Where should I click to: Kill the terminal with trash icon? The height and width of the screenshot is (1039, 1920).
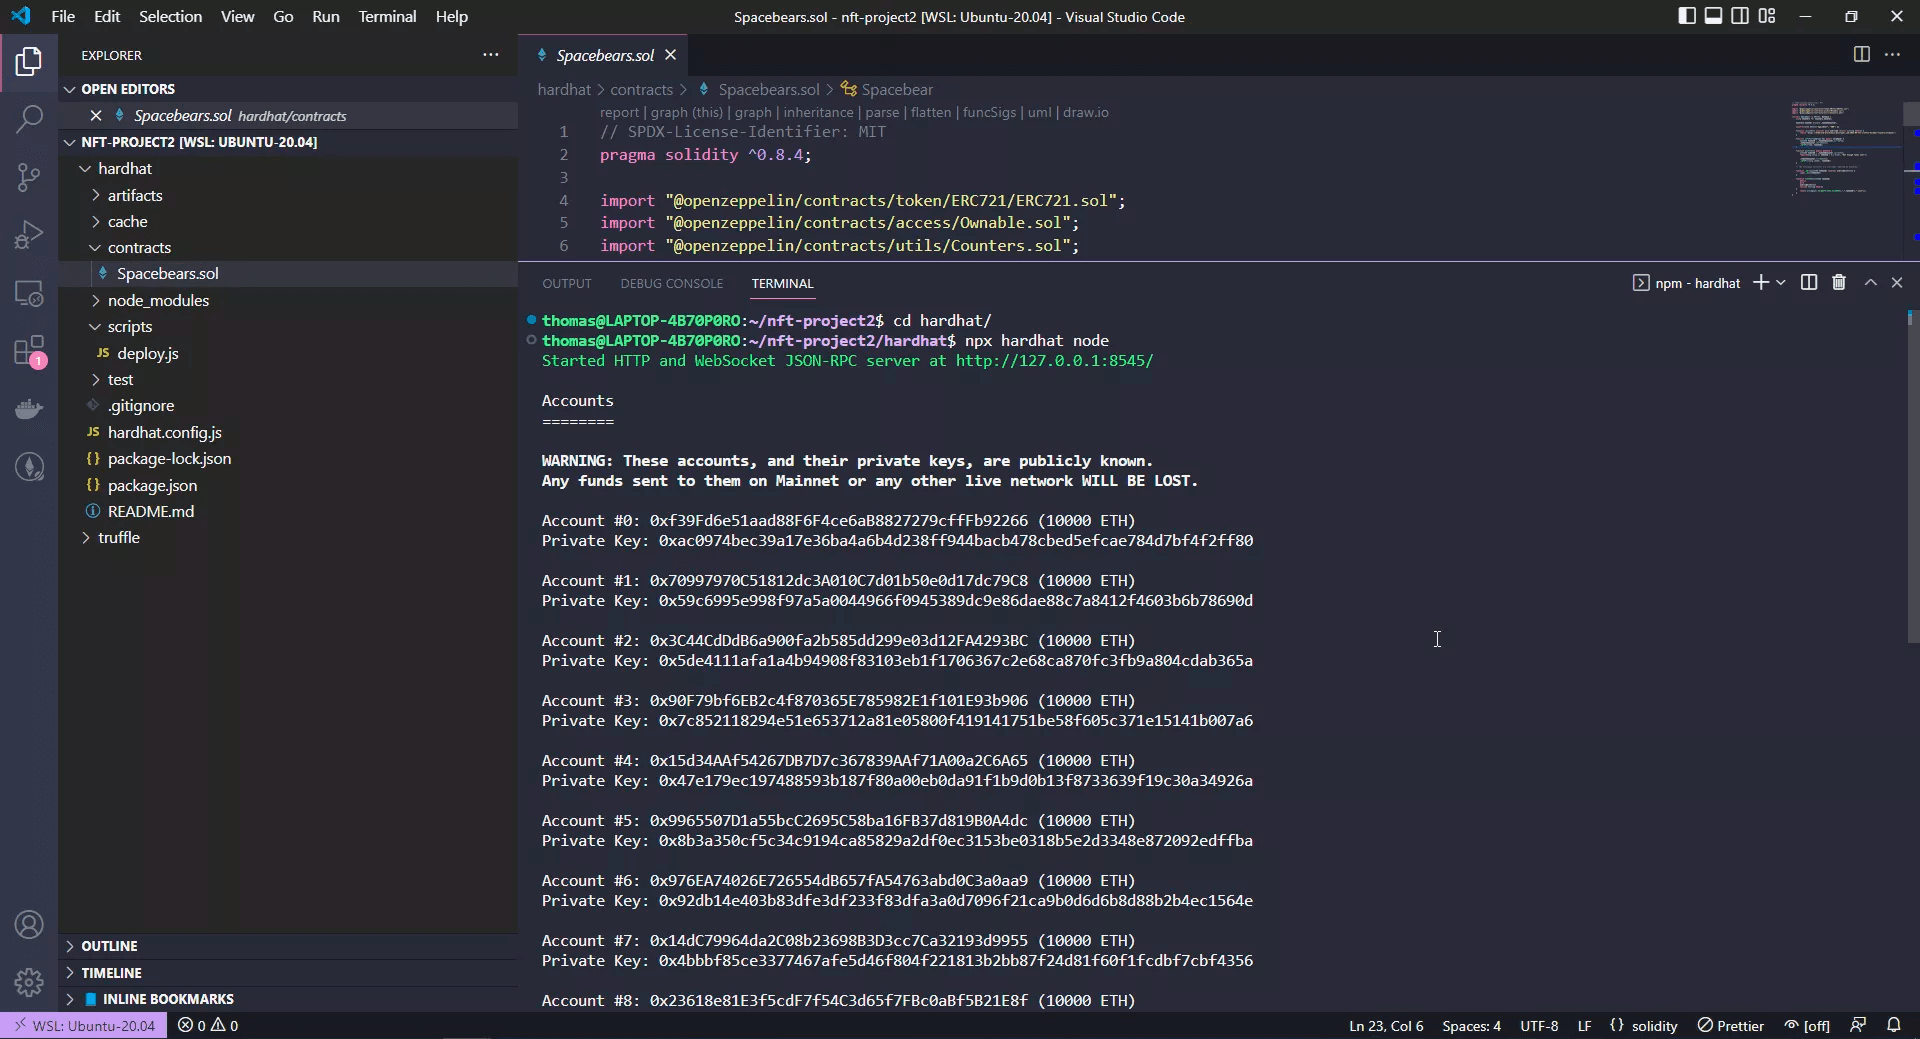coord(1839,283)
